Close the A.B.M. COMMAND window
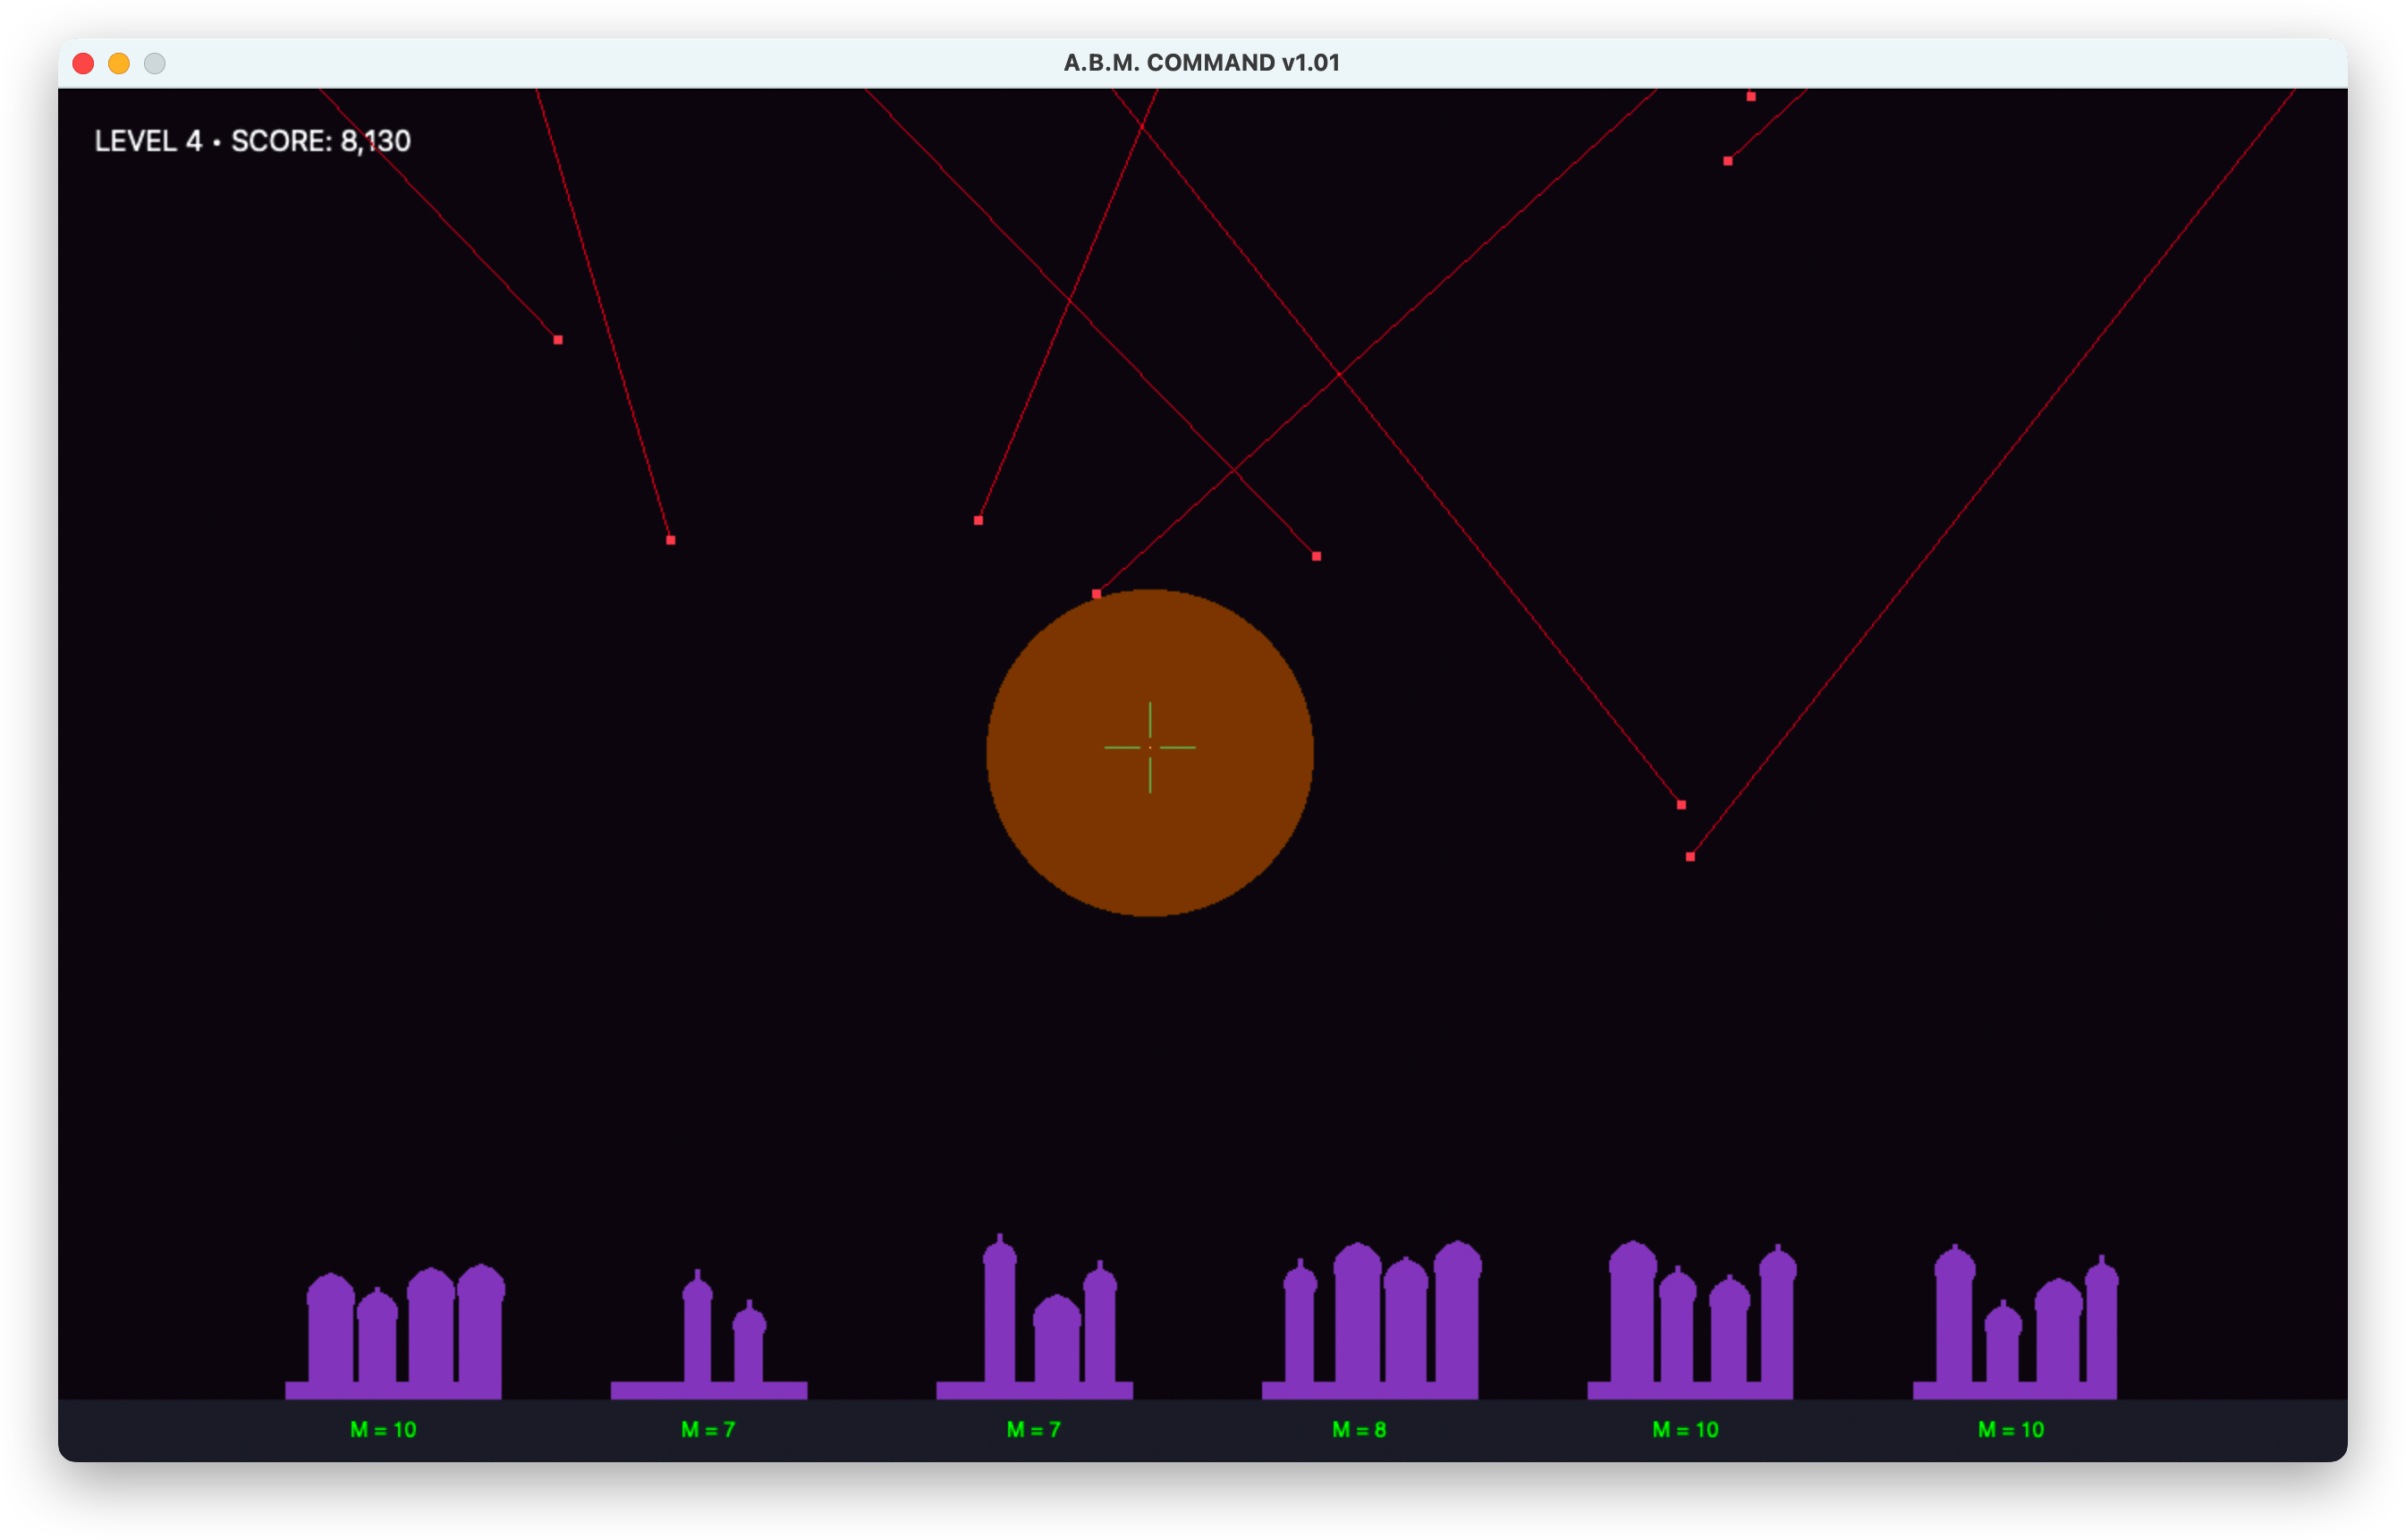Image resolution: width=2406 pixels, height=1540 pixels. (x=84, y=64)
